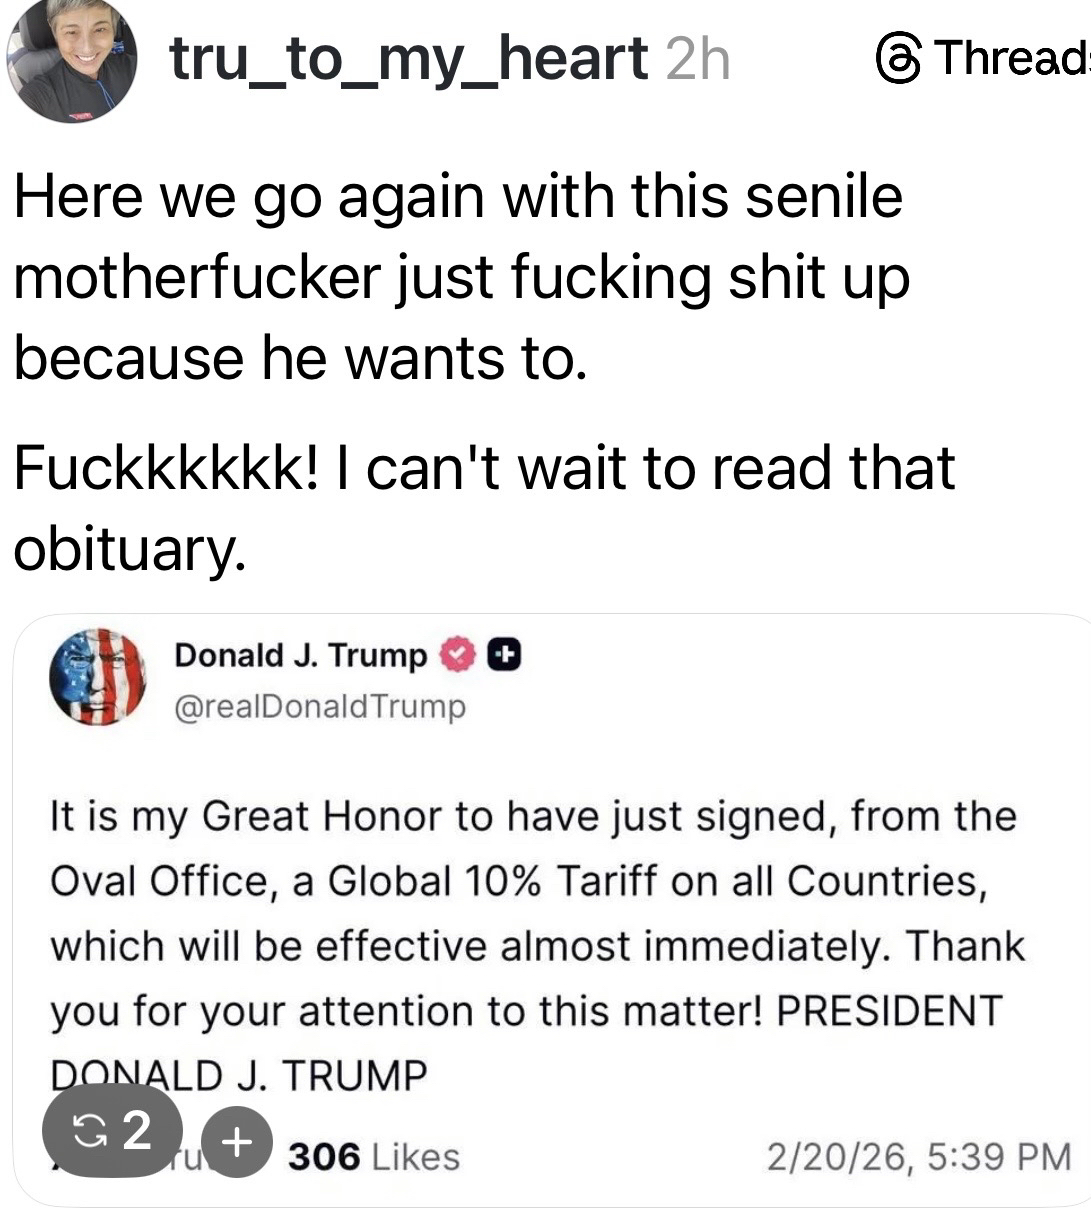Click the 306 Likes count
Viewport: 1091px width, 1210px height.
[x=374, y=1157]
